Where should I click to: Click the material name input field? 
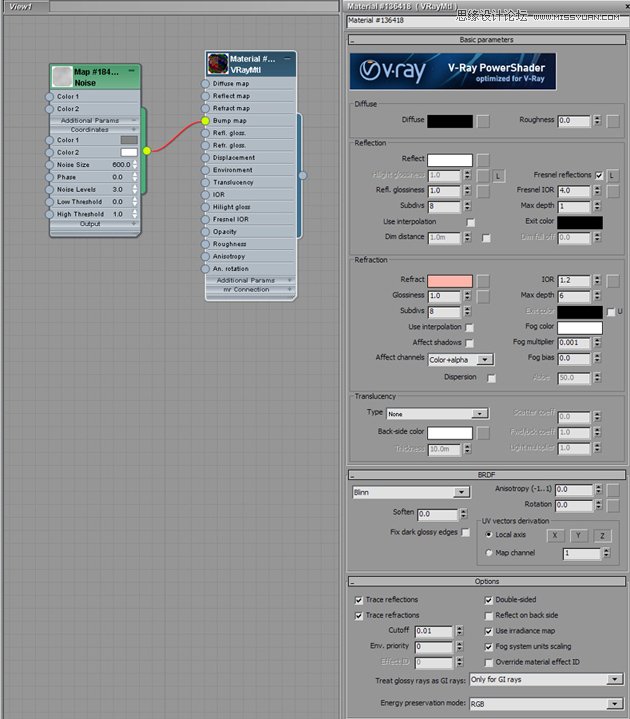487,21
